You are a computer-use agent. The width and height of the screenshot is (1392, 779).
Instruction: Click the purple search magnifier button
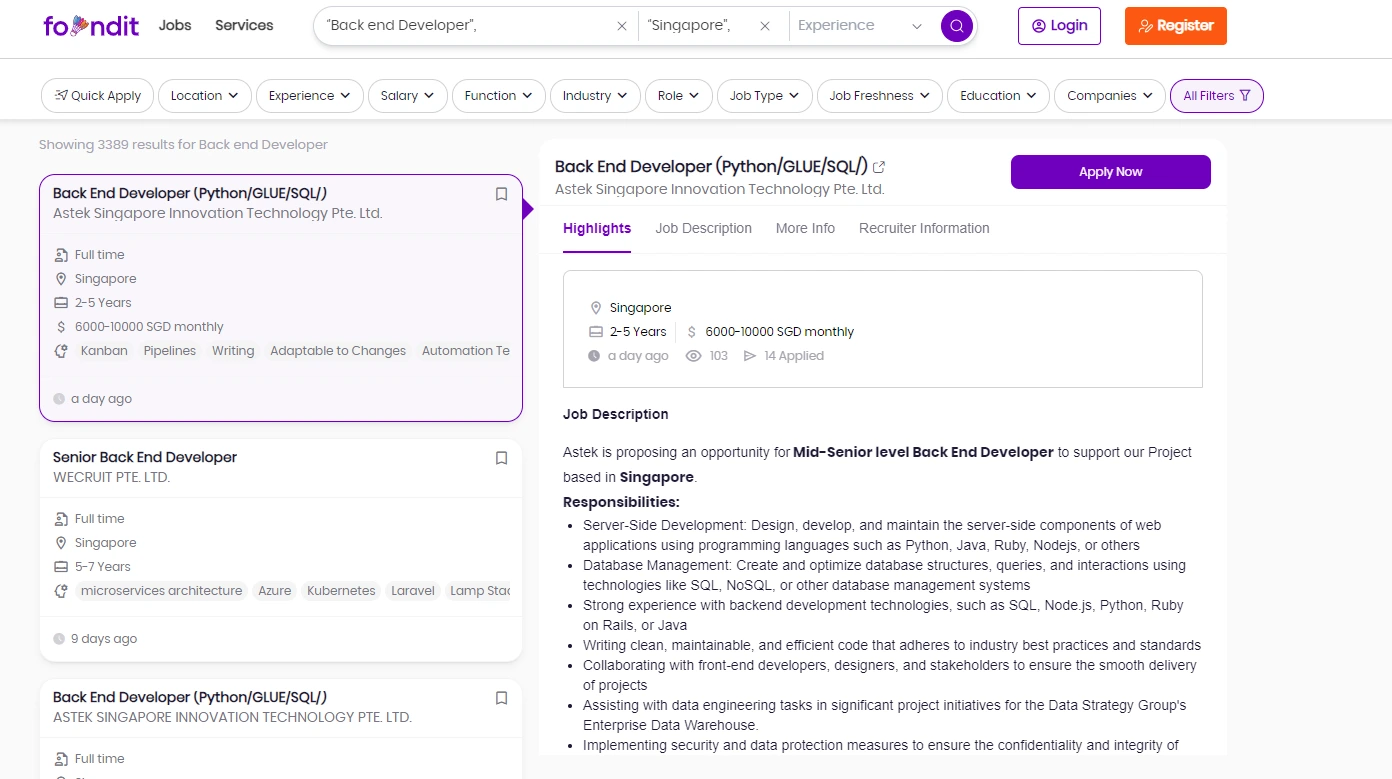[x=957, y=26]
